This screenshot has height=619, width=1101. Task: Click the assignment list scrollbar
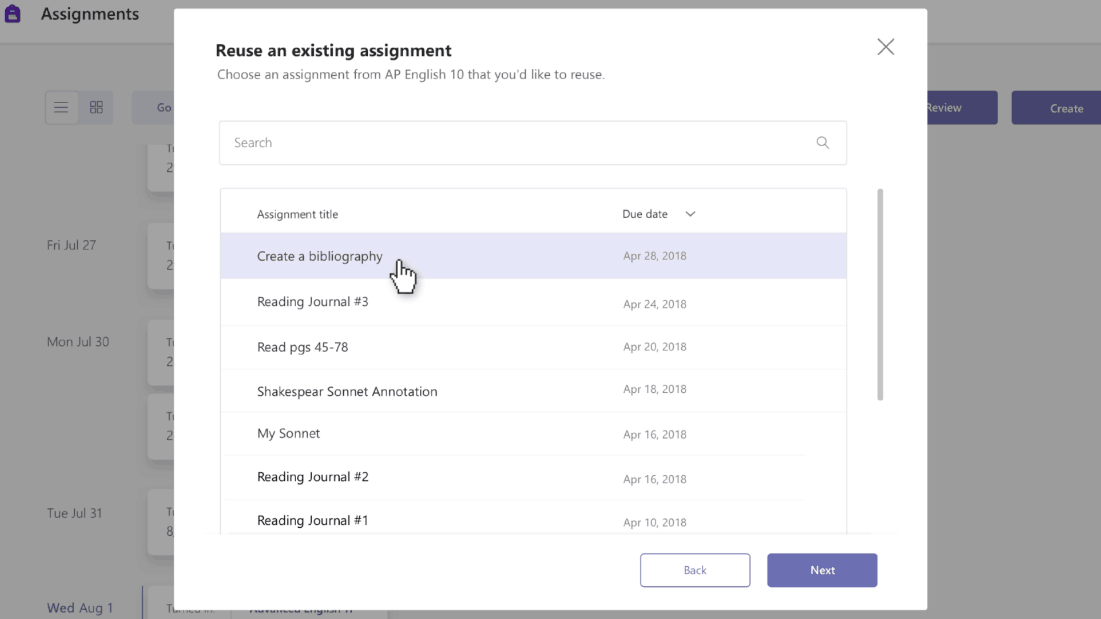(880, 295)
